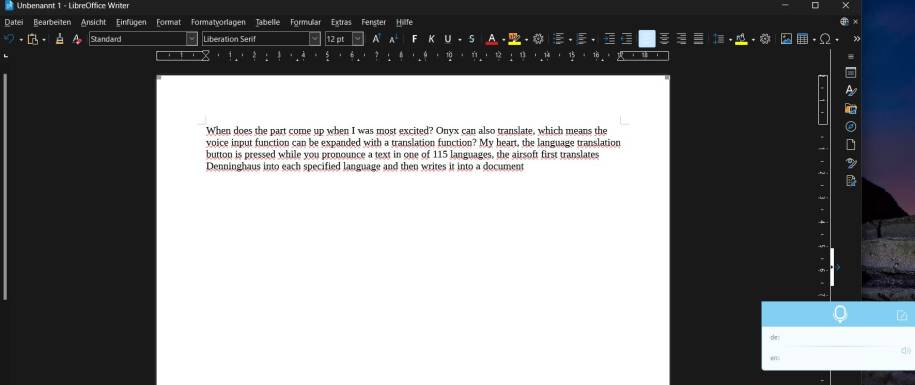Open the sidebar Page panel icon
The height and width of the screenshot is (385, 915).
851,144
